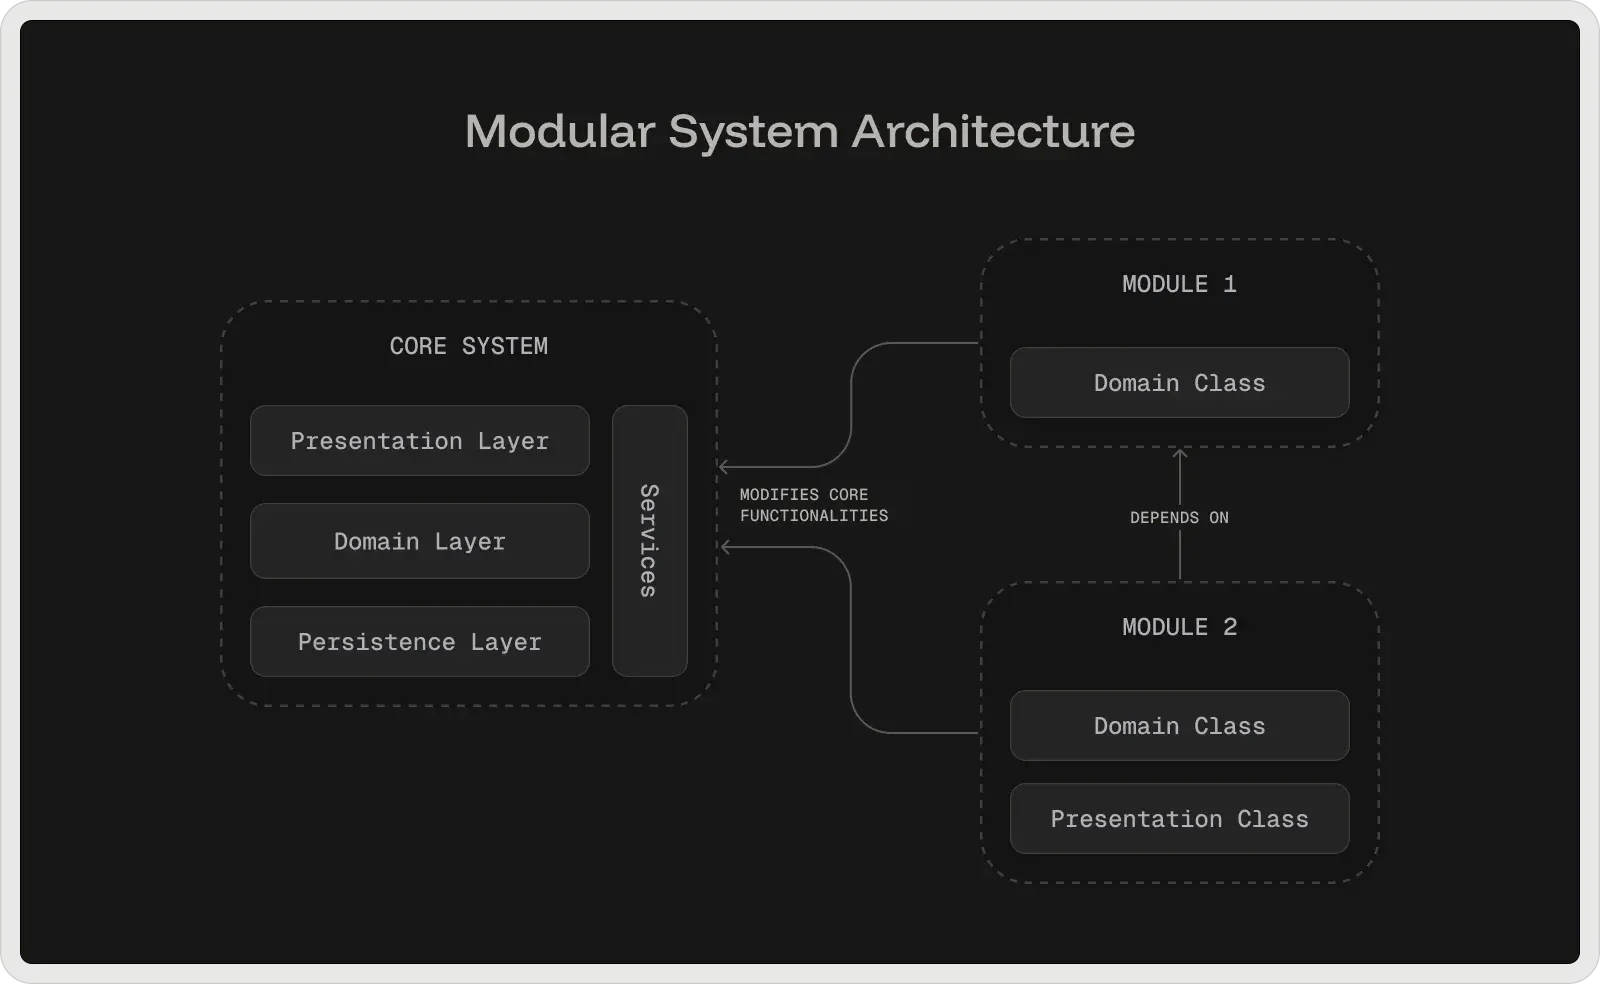This screenshot has width=1600, height=984.
Task: Select the CORE SYSTEM heading label
Action: (x=469, y=346)
